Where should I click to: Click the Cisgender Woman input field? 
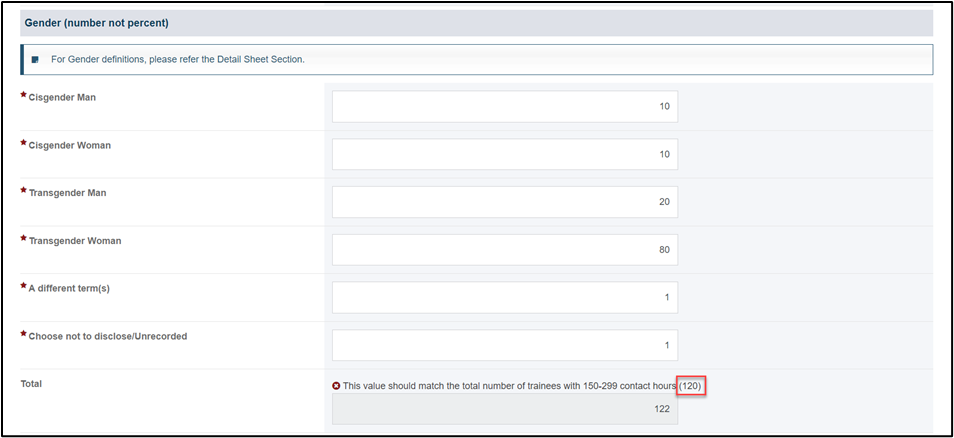[504, 154]
